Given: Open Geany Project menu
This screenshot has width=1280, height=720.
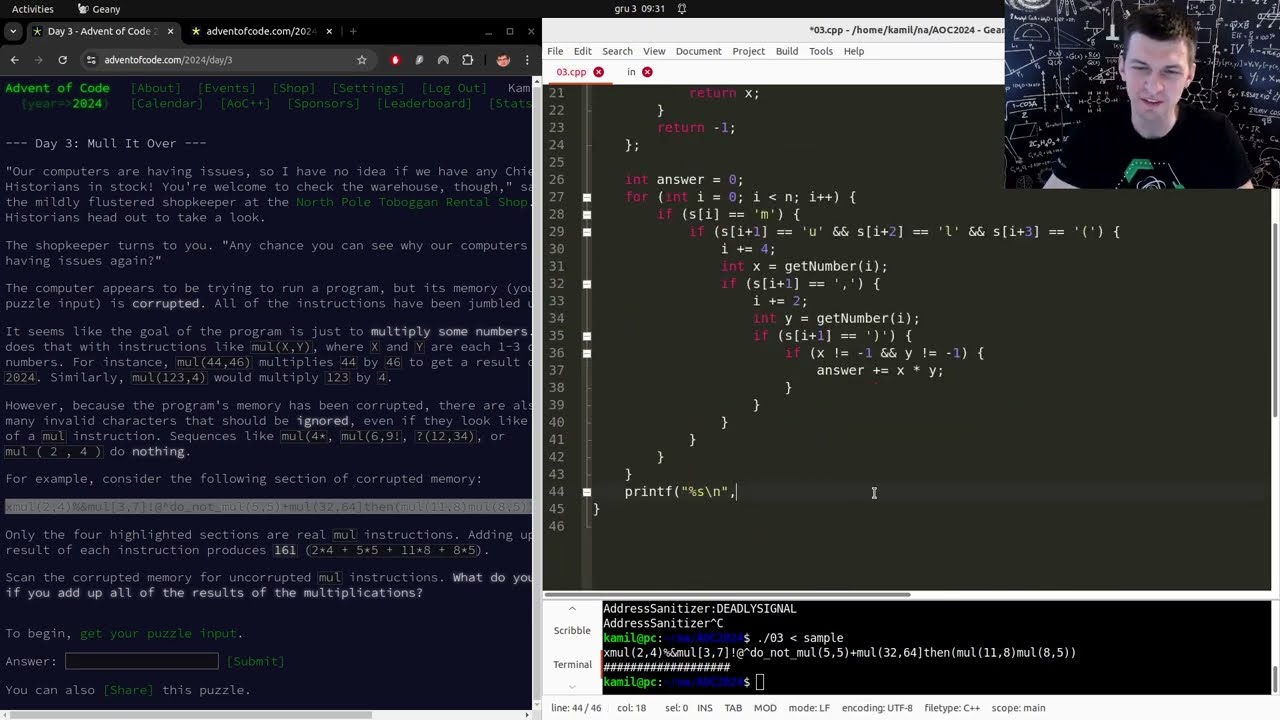Looking at the screenshot, I should coord(748,51).
